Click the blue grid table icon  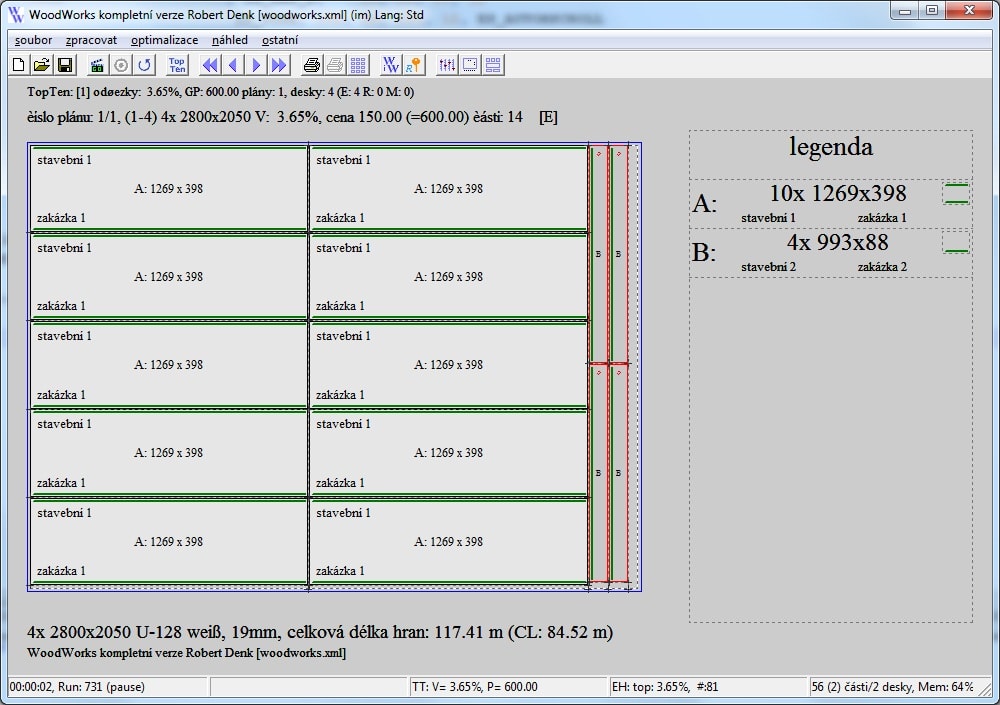coord(358,64)
